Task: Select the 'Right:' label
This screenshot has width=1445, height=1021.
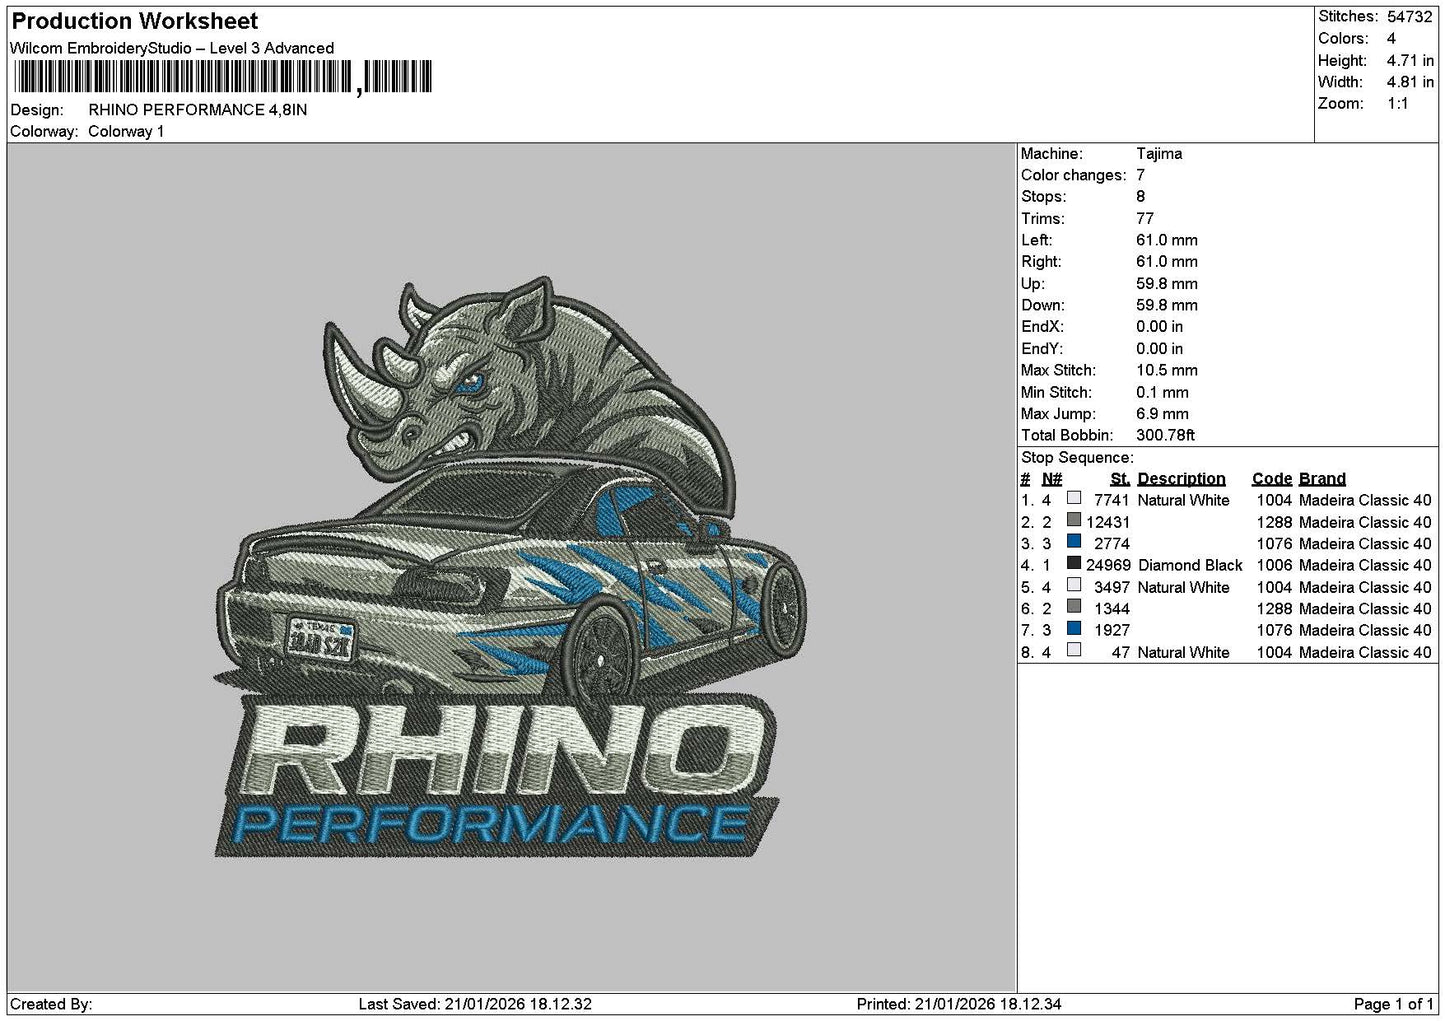Action: 1041,262
